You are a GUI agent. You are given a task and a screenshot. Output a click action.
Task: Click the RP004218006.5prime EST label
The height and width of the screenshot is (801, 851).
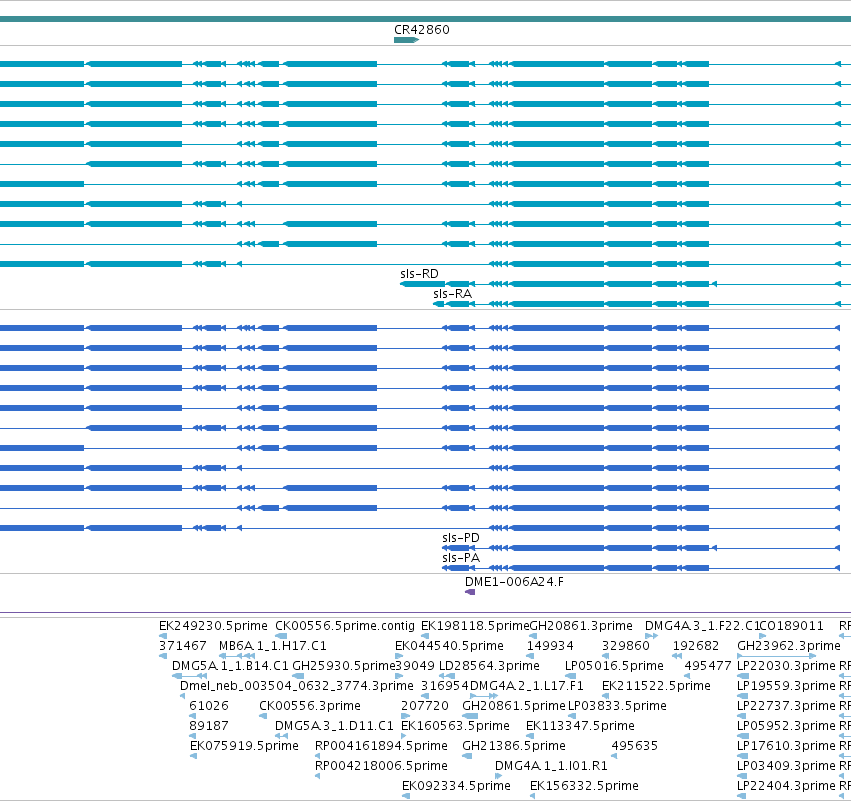point(382,766)
